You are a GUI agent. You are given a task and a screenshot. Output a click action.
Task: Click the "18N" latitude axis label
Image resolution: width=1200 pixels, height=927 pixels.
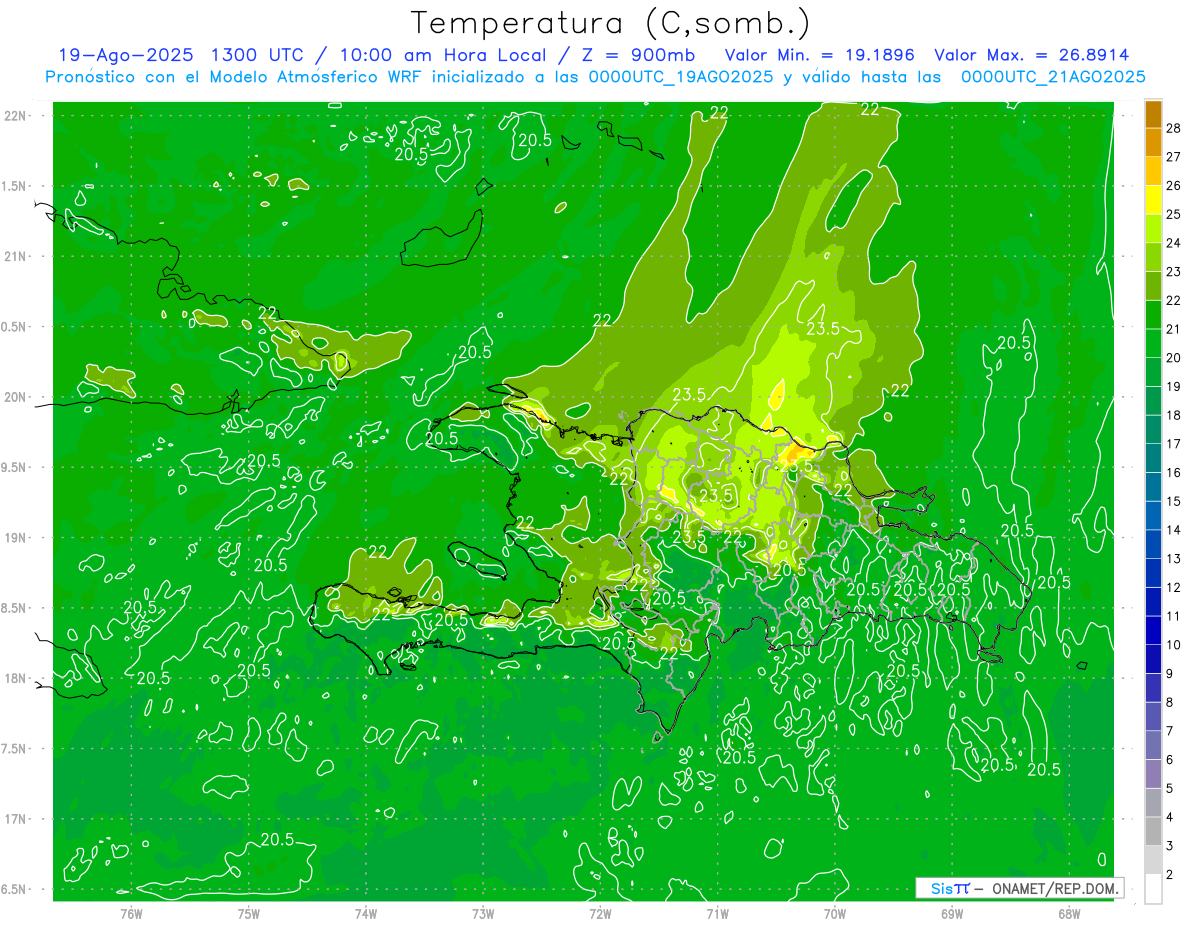click(17, 678)
